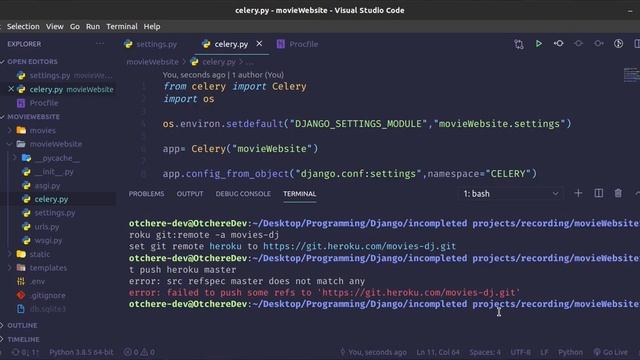
Task: Click movieWebsite breadcrumb segment
Action: tap(152, 62)
